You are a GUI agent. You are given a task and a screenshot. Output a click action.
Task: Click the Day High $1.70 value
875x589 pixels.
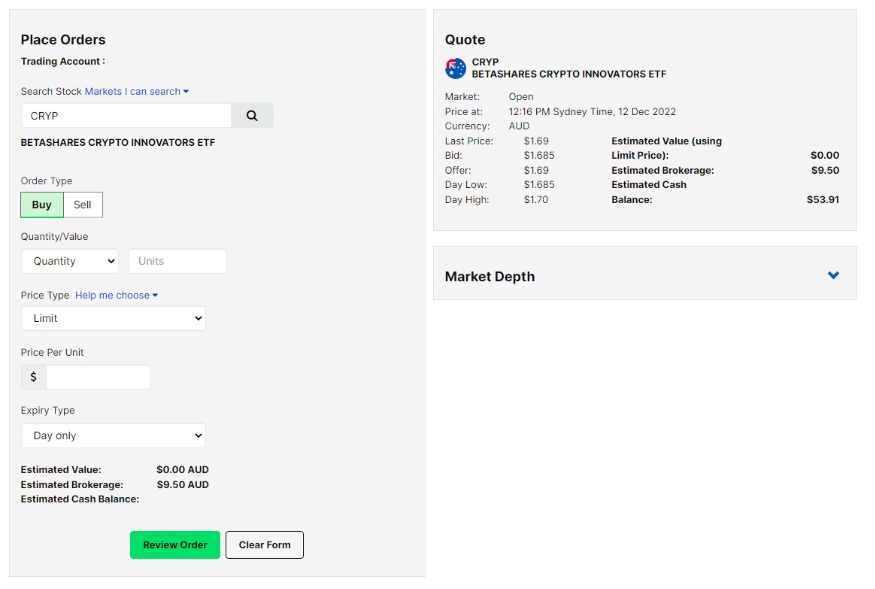coord(536,200)
